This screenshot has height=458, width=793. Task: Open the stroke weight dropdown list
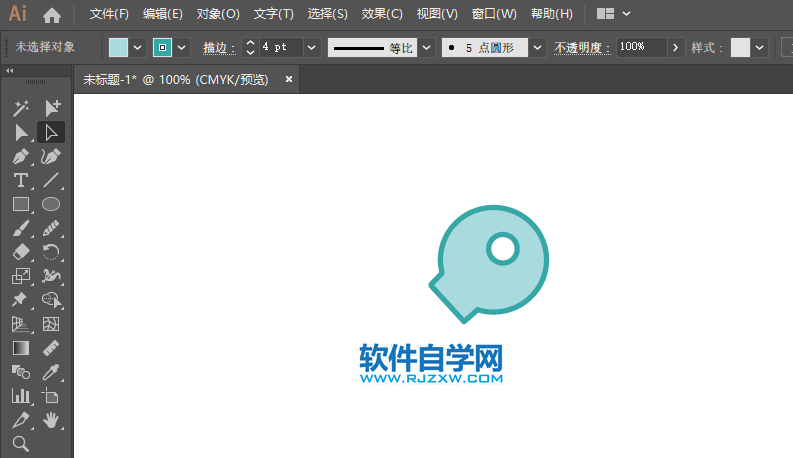pos(312,48)
